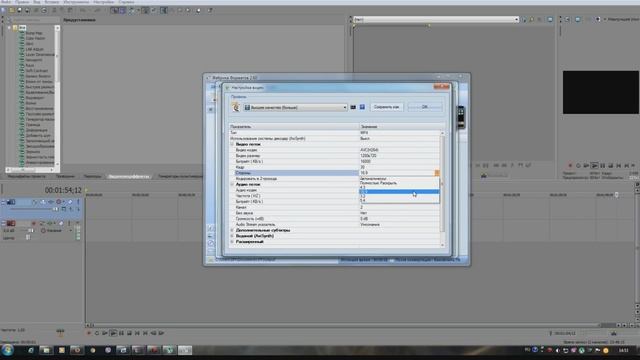
Task: Click the Сохранить как button
Action: (x=386, y=107)
